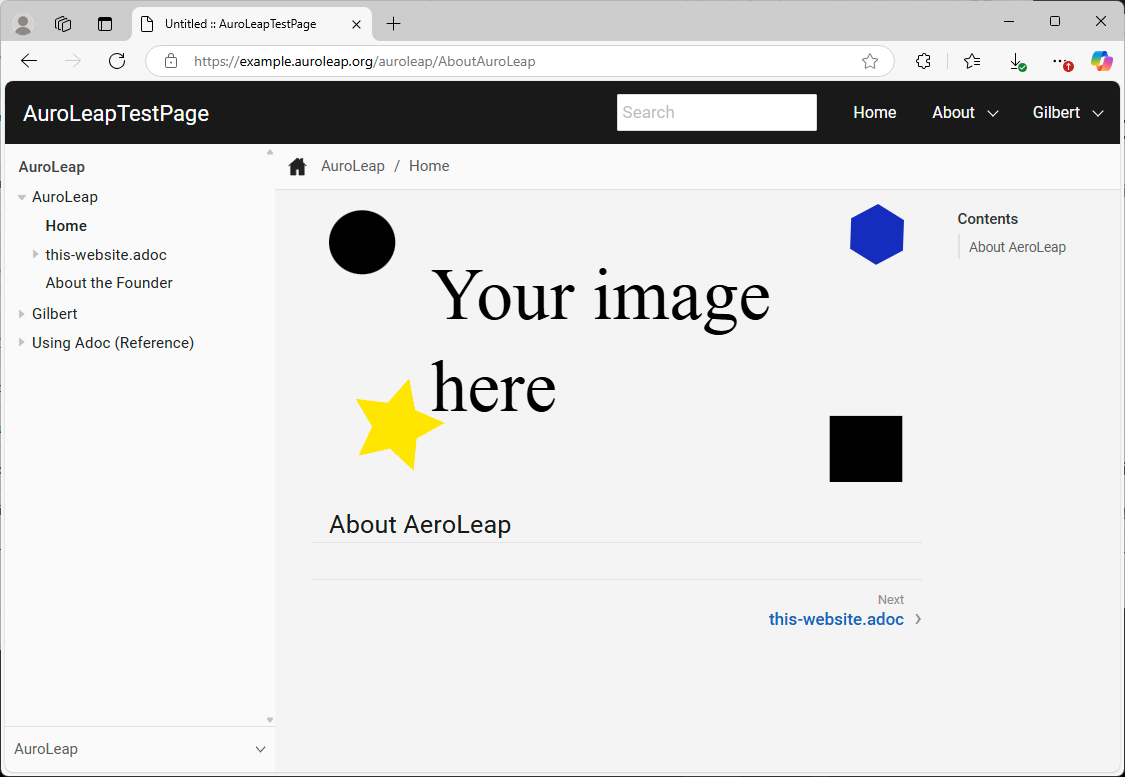Open the About dropdown in the navbar
The width and height of the screenshot is (1125, 777).
click(x=964, y=113)
